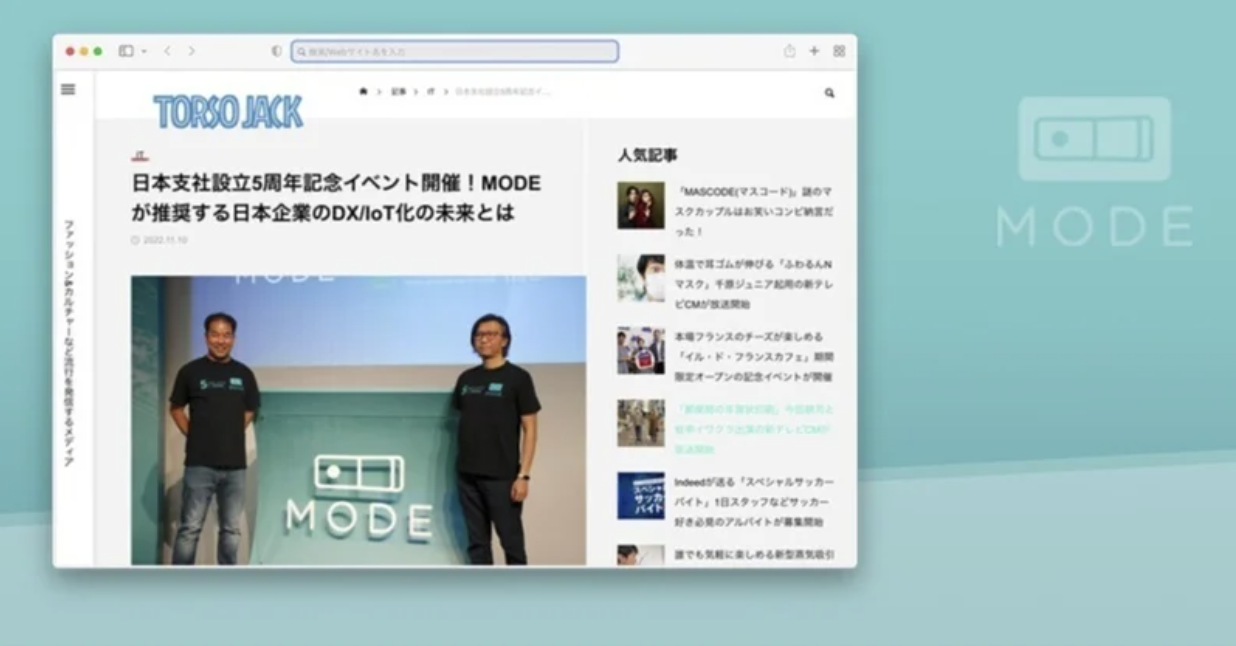Screen dimensions: 1236x646
Task: Go back with the back arrow
Action: point(167,51)
